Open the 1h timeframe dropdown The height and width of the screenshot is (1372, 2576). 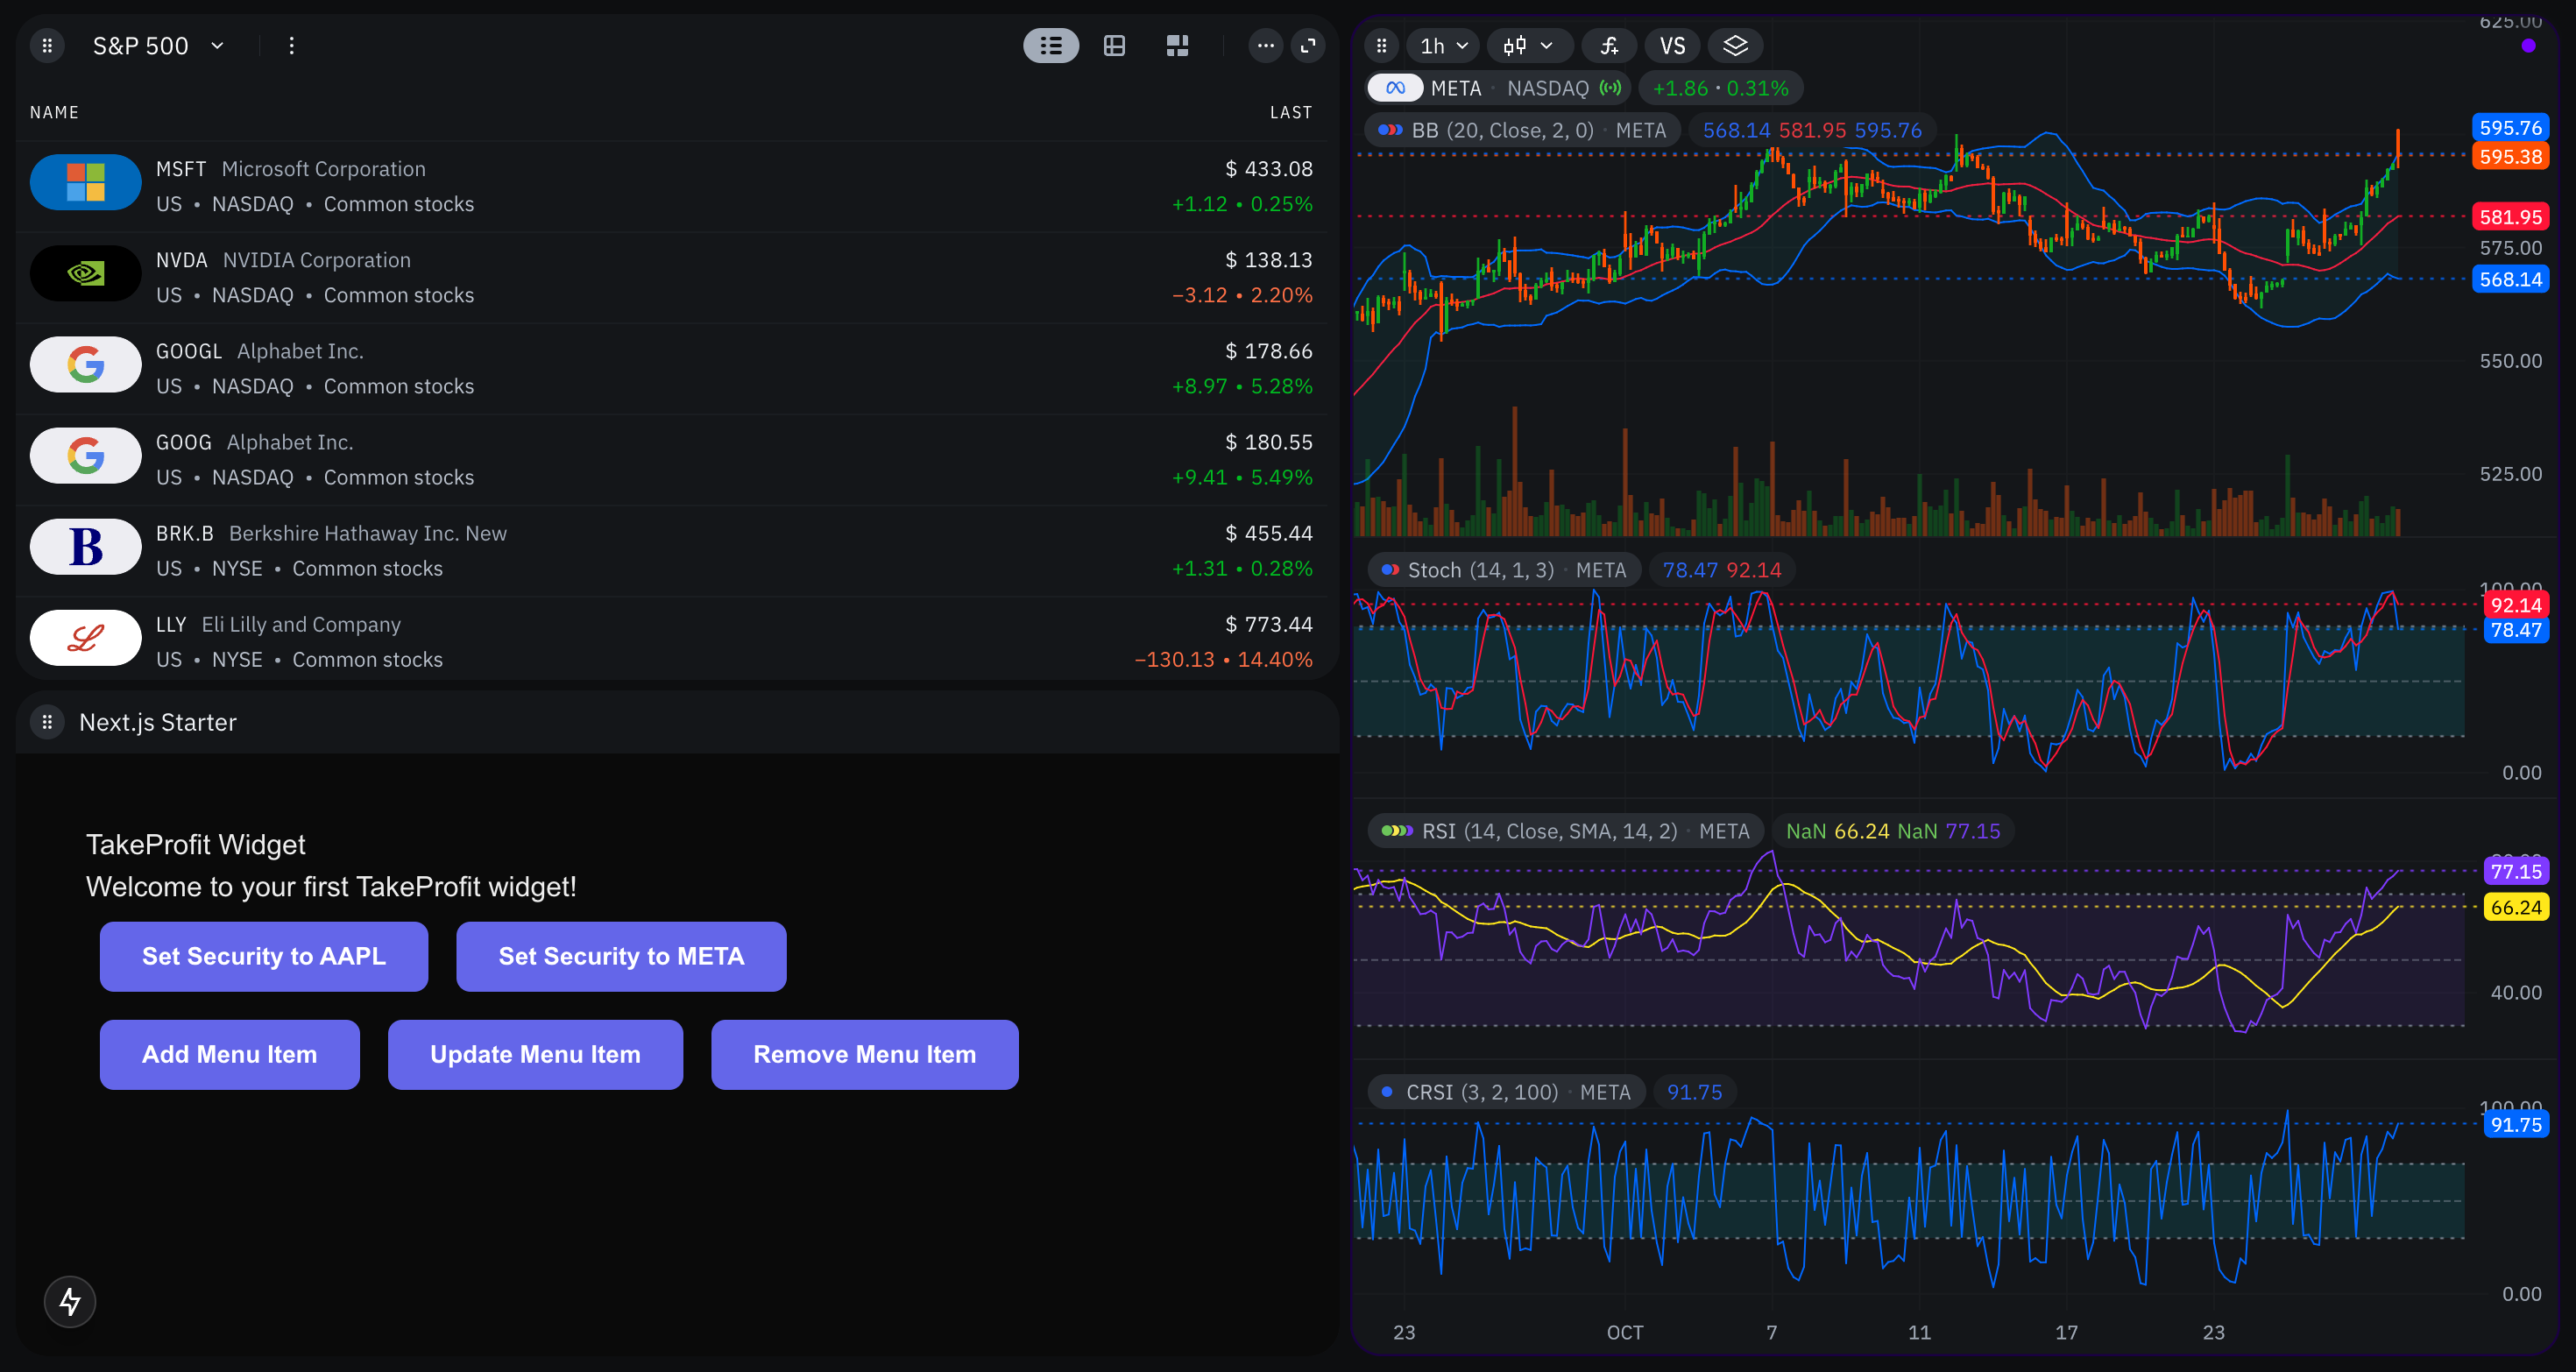pyautogui.click(x=1441, y=46)
